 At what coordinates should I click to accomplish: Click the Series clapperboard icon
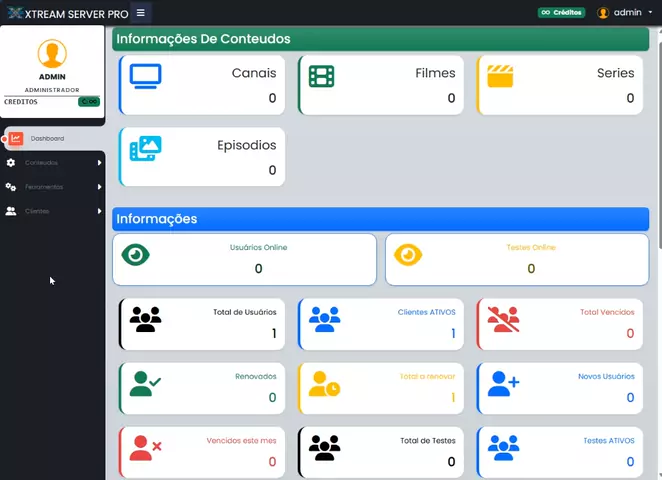pyautogui.click(x=500, y=76)
